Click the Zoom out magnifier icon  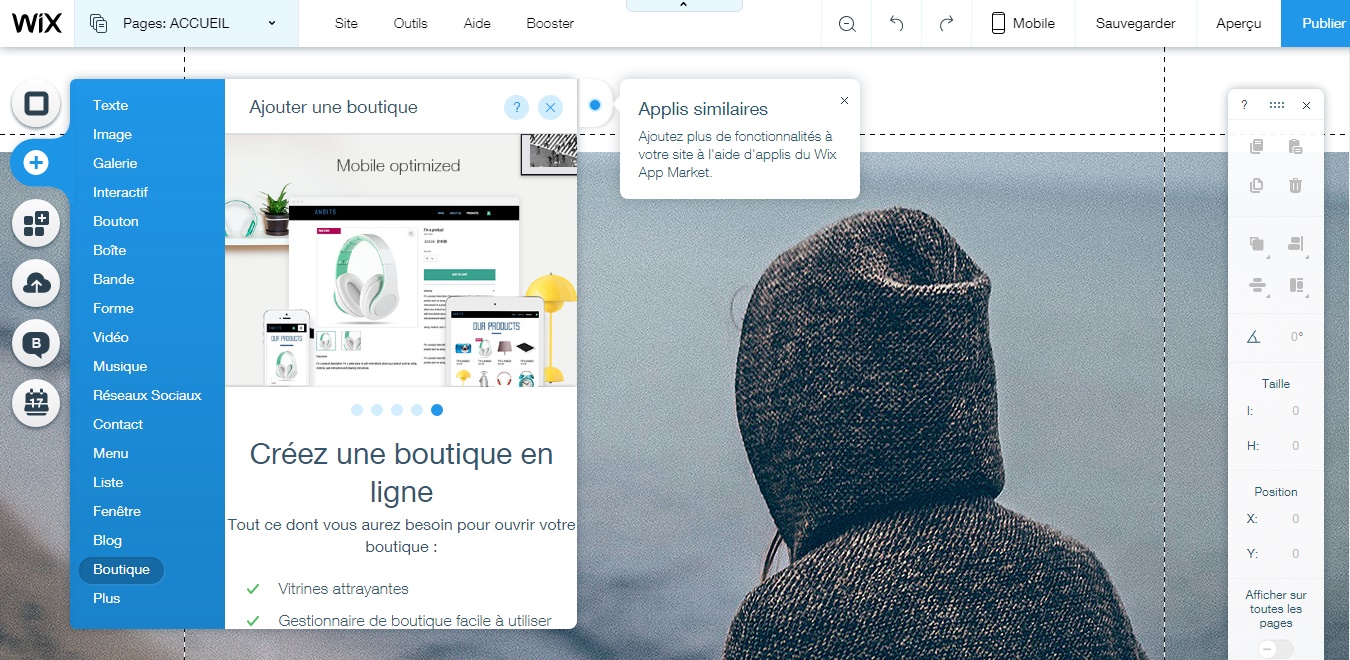846,23
